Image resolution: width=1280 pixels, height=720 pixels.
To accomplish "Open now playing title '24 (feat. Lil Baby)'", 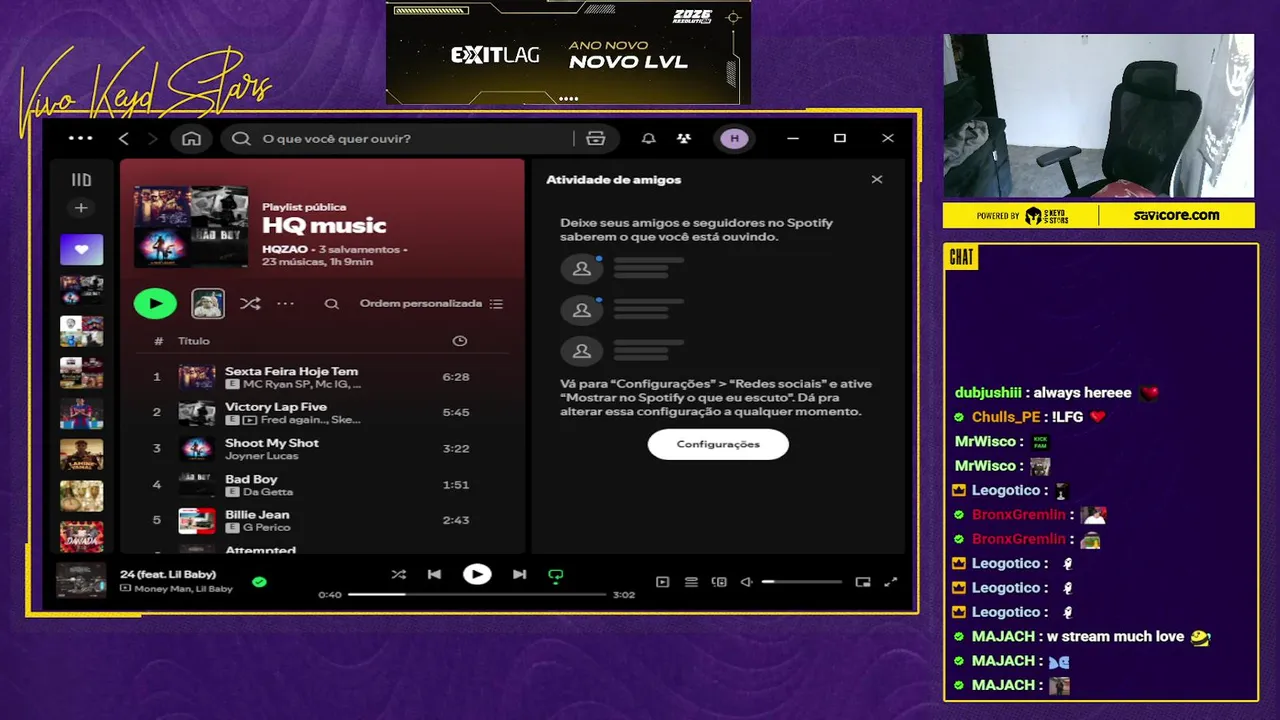I will coord(168,574).
